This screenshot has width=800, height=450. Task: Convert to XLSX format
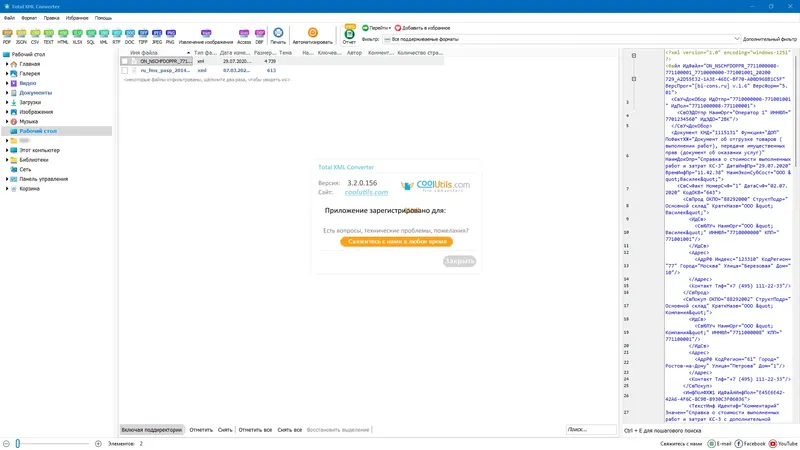[77, 36]
